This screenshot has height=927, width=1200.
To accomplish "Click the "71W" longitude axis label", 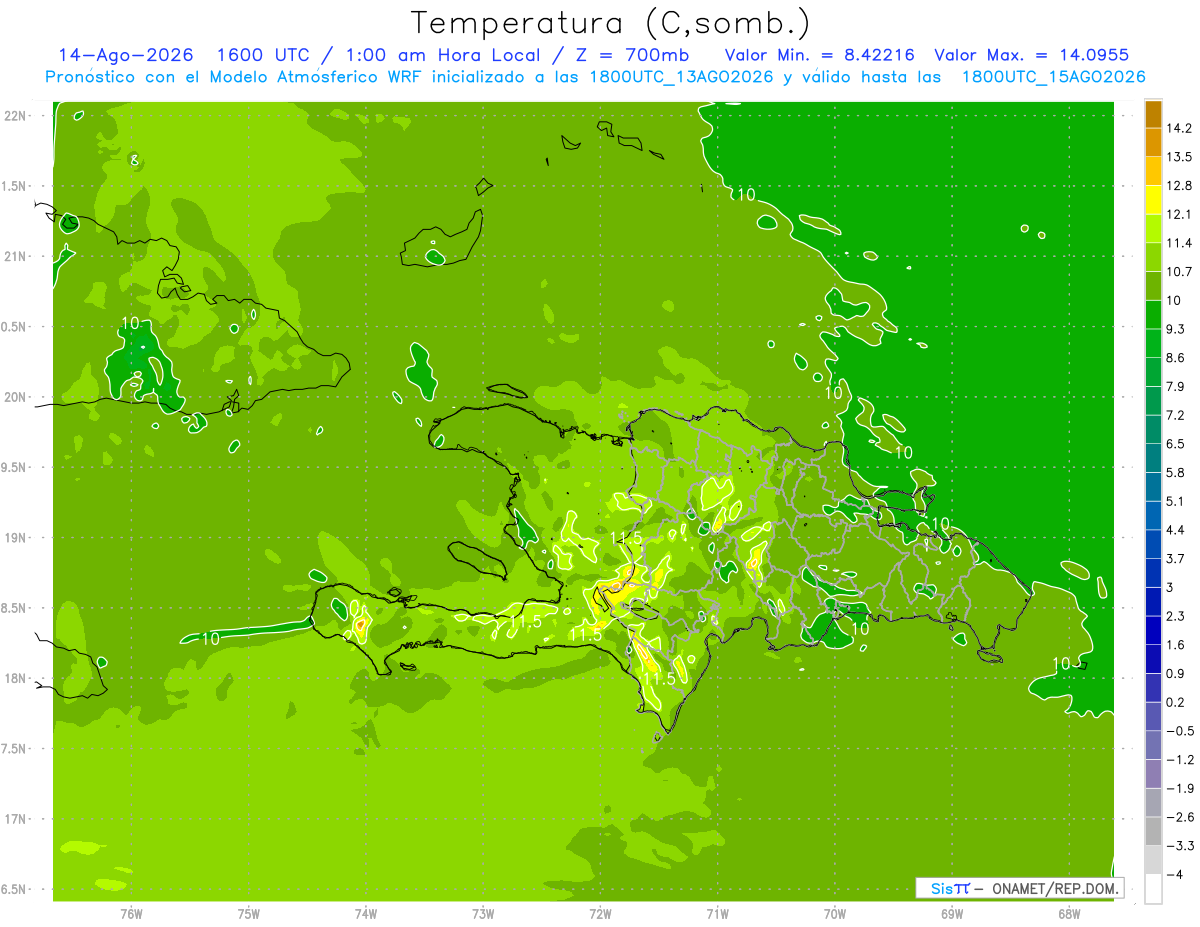I will (x=717, y=914).
